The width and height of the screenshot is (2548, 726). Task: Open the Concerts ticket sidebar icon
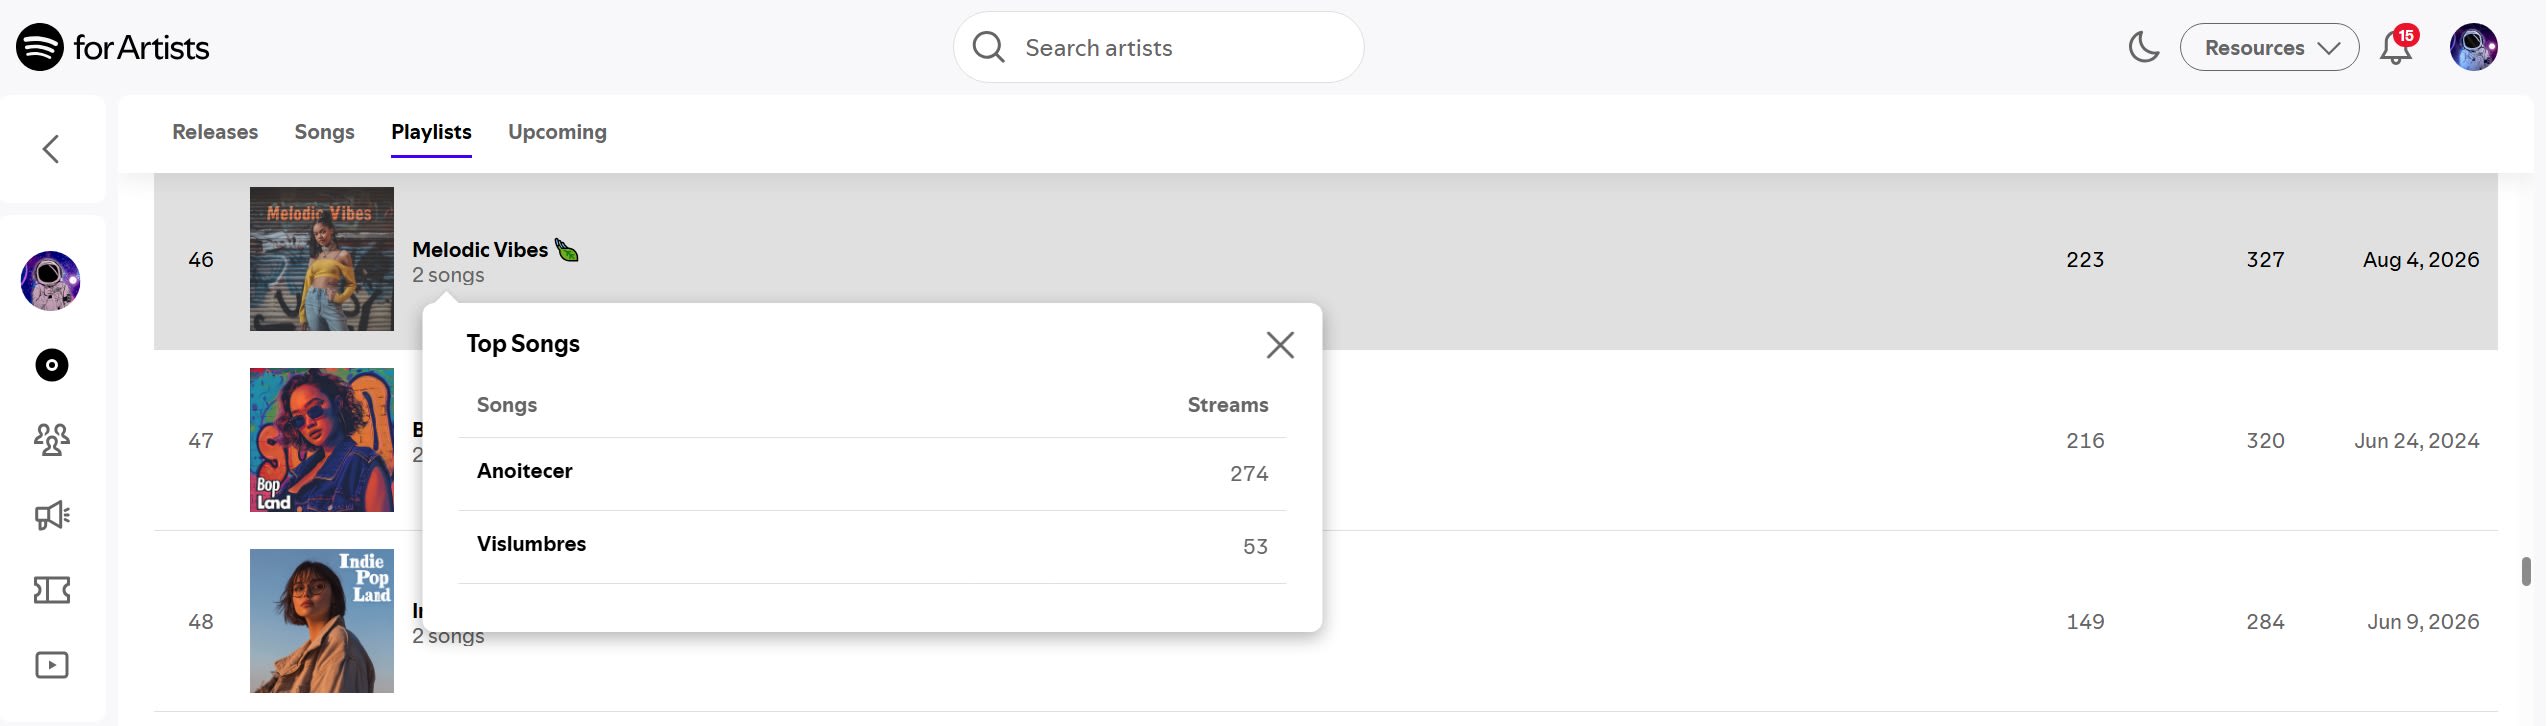pyautogui.click(x=52, y=590)
